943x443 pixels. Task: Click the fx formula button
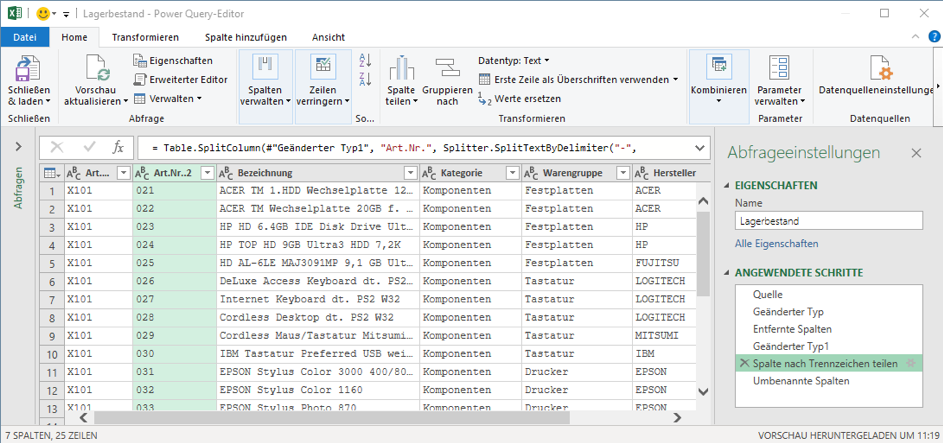(x=118, y=148)
